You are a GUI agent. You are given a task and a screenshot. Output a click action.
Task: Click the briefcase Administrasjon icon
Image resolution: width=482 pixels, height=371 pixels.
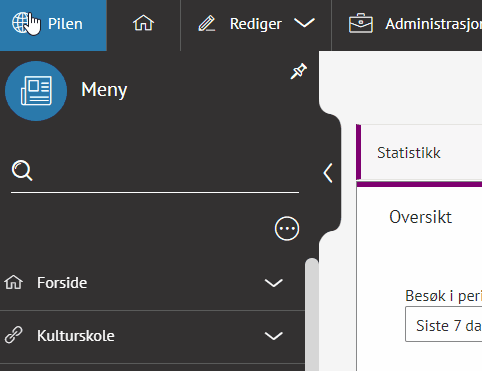[361, 23]
